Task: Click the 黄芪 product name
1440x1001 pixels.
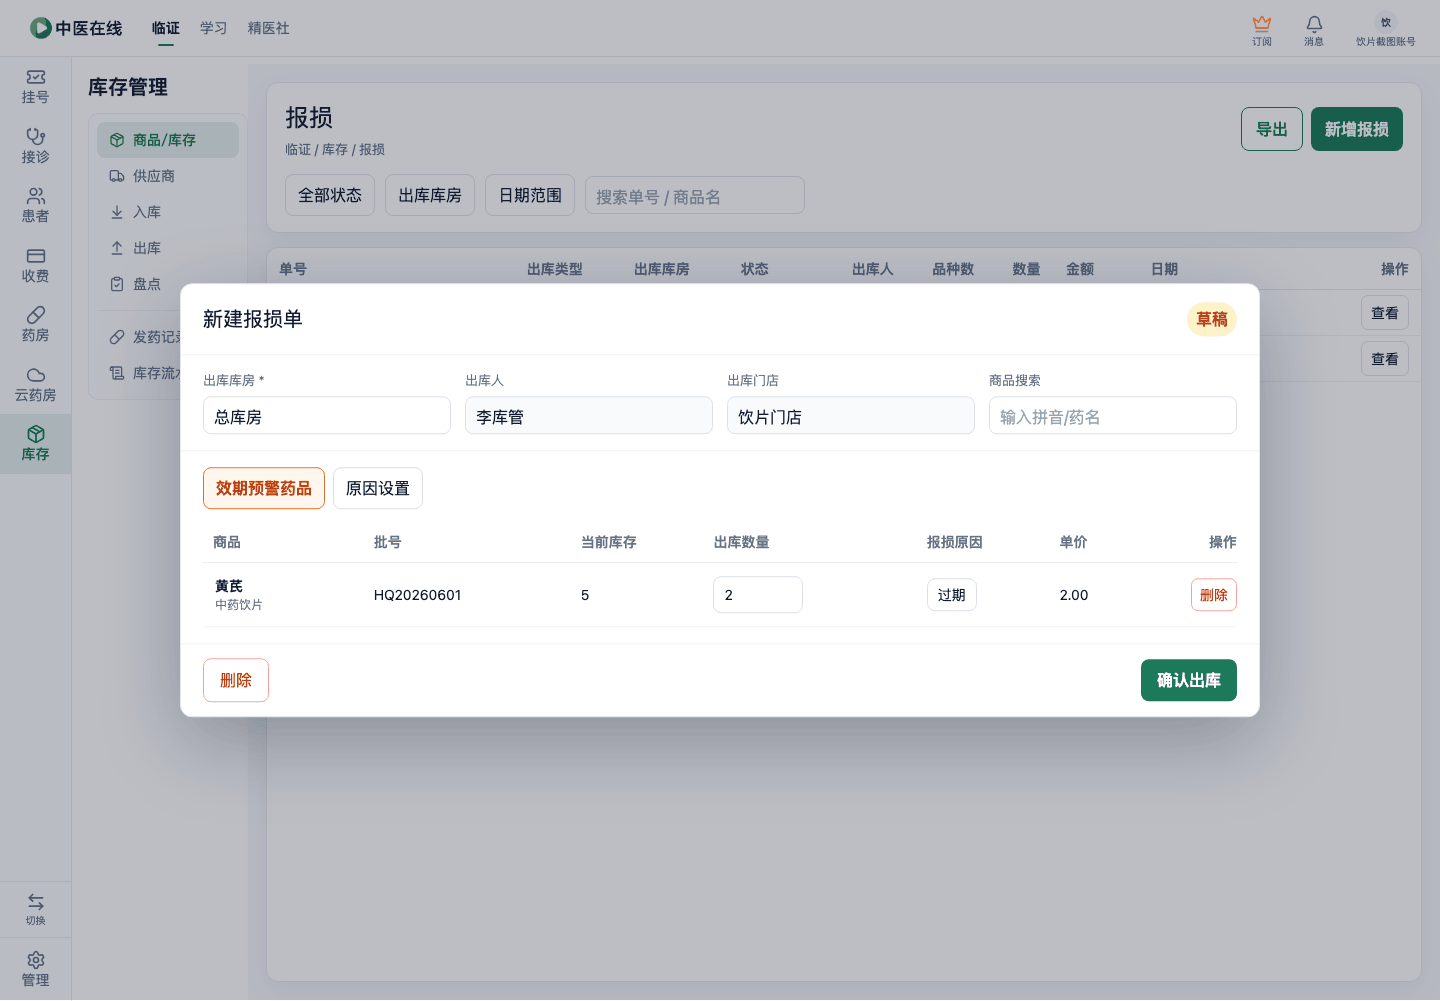Action: 229,586
